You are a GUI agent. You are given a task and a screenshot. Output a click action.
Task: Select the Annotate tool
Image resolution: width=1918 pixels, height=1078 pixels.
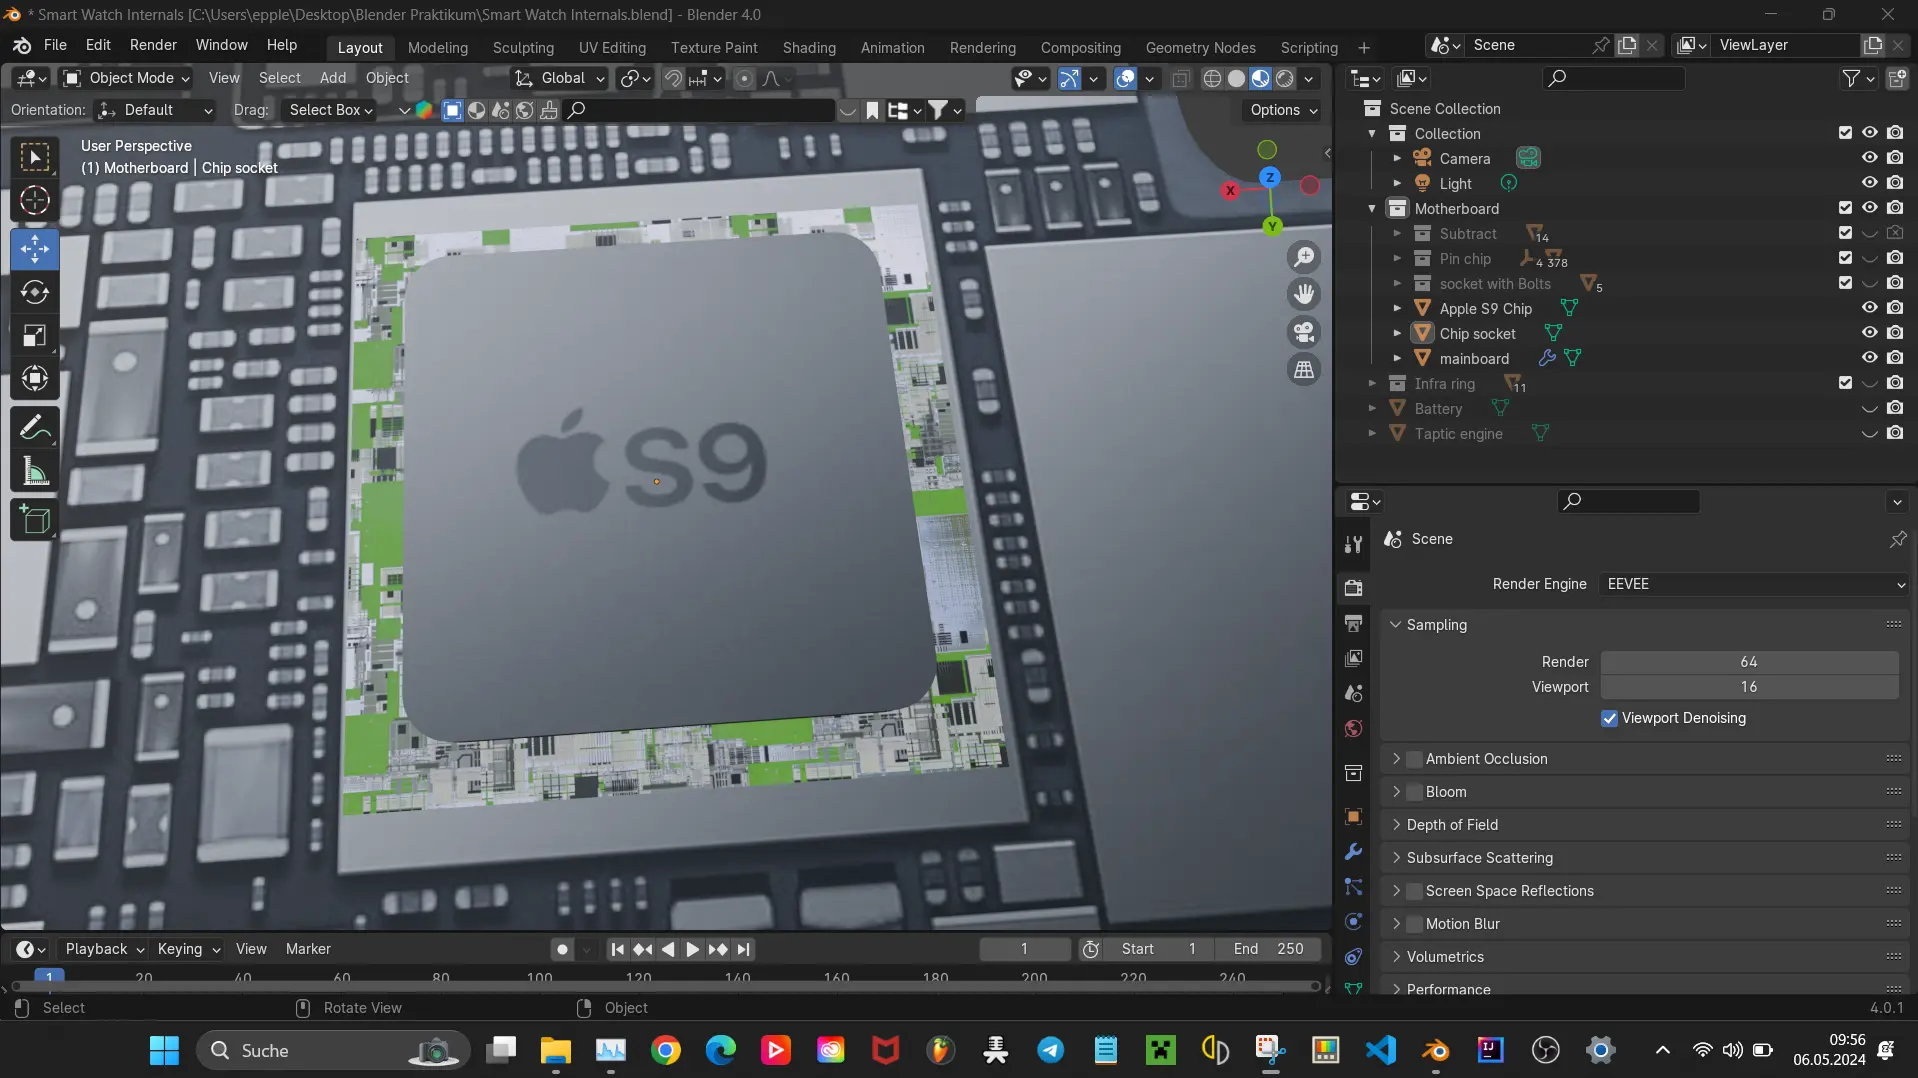(x=35, y=428)
